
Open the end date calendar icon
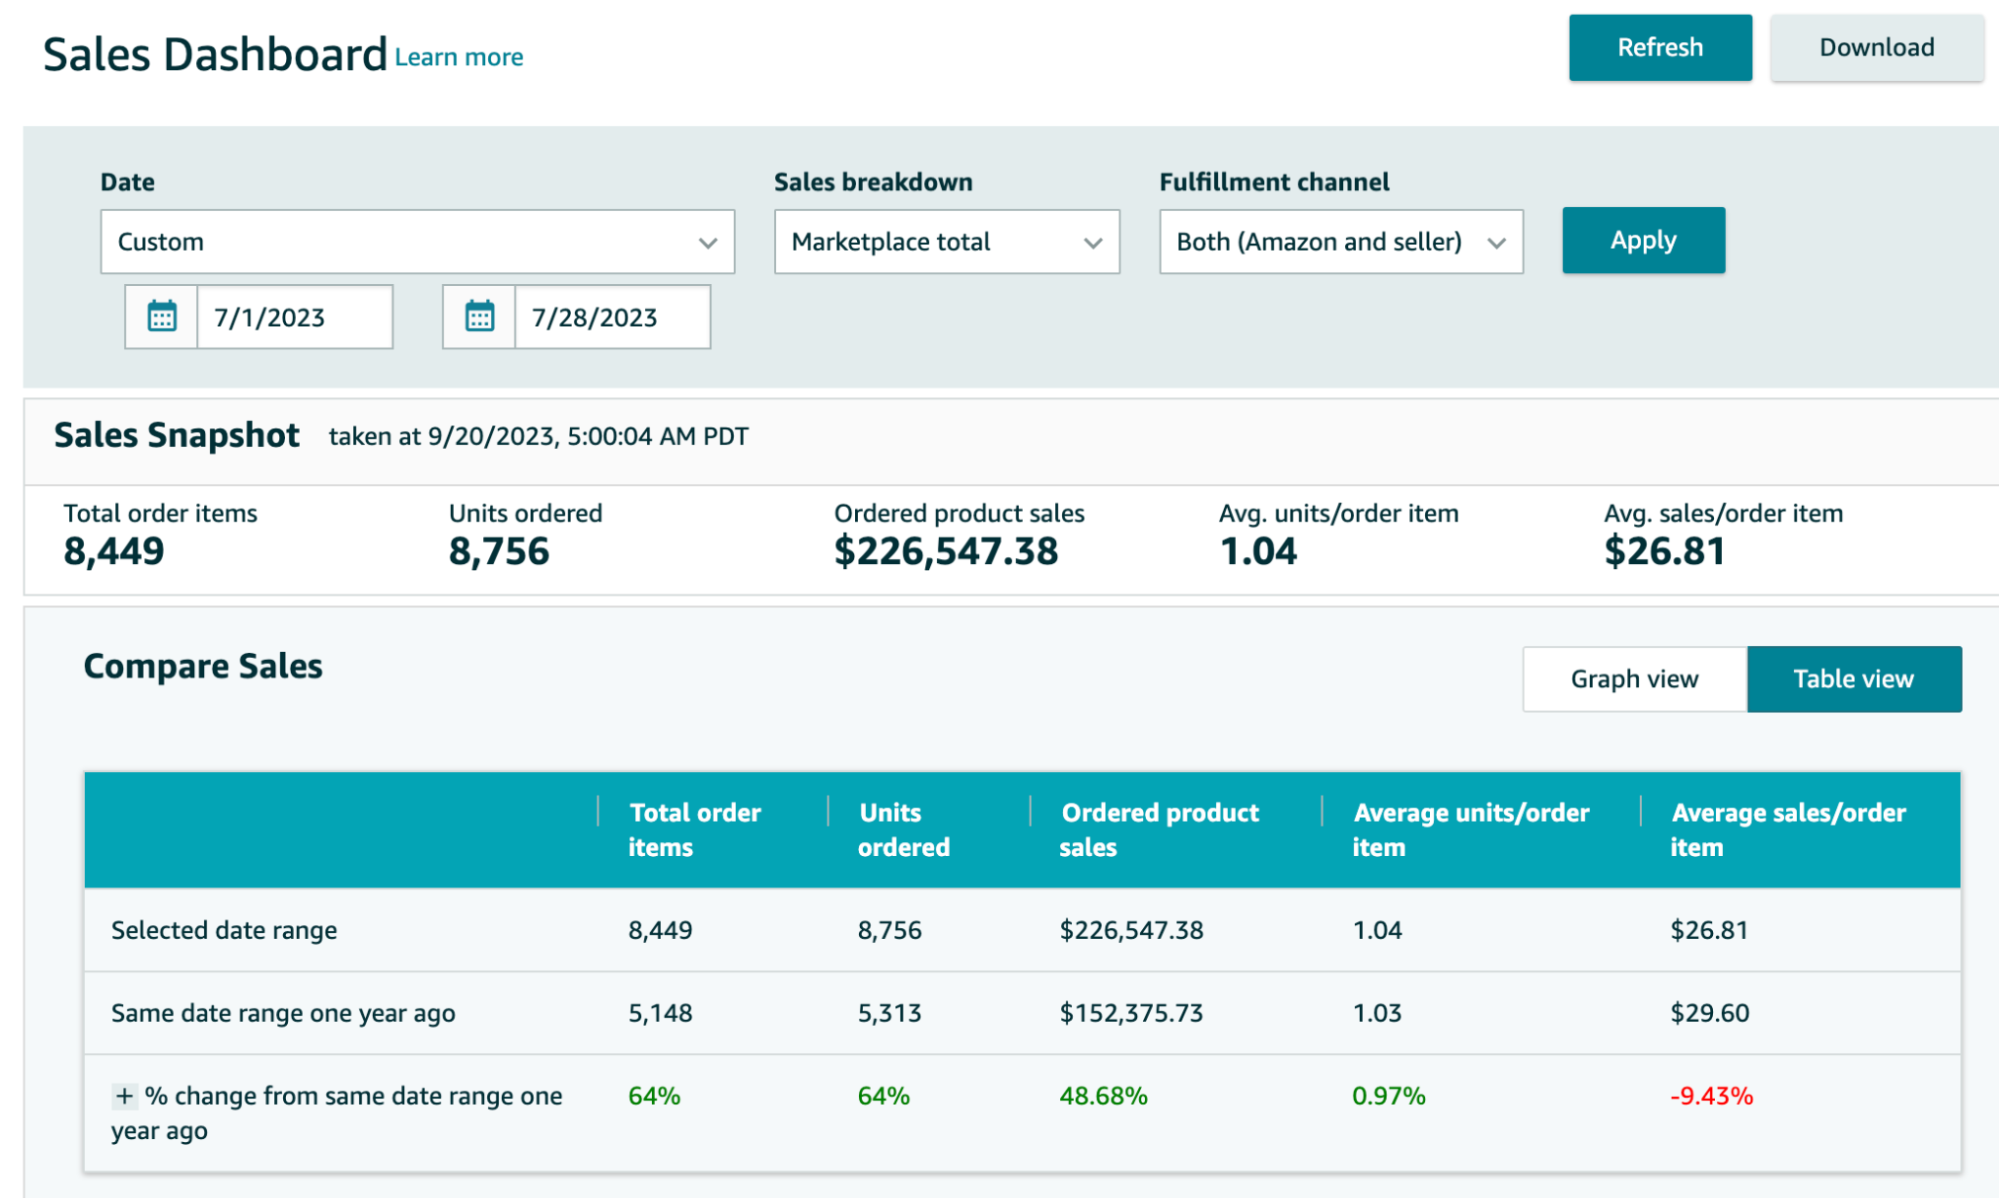(x=478, y=316)
